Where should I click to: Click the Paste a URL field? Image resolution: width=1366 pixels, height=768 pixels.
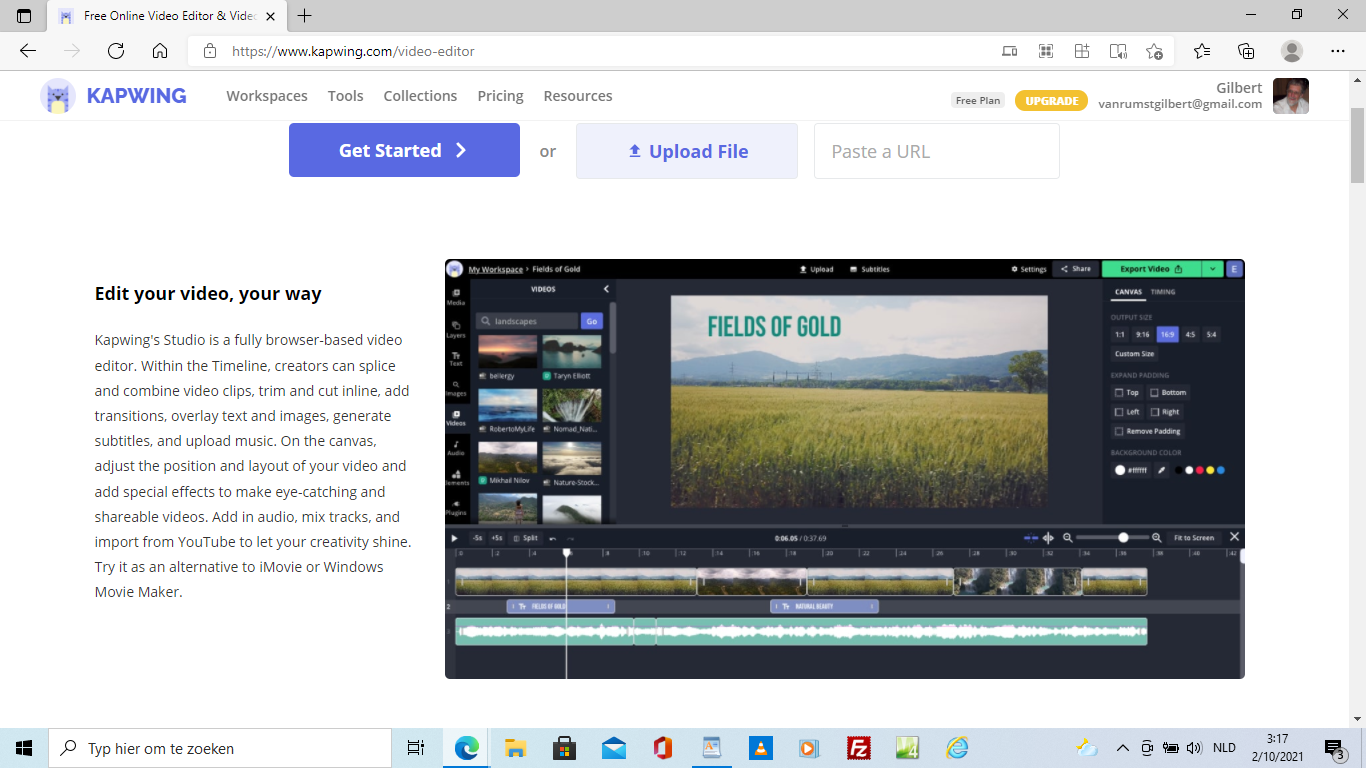[937, 151]
